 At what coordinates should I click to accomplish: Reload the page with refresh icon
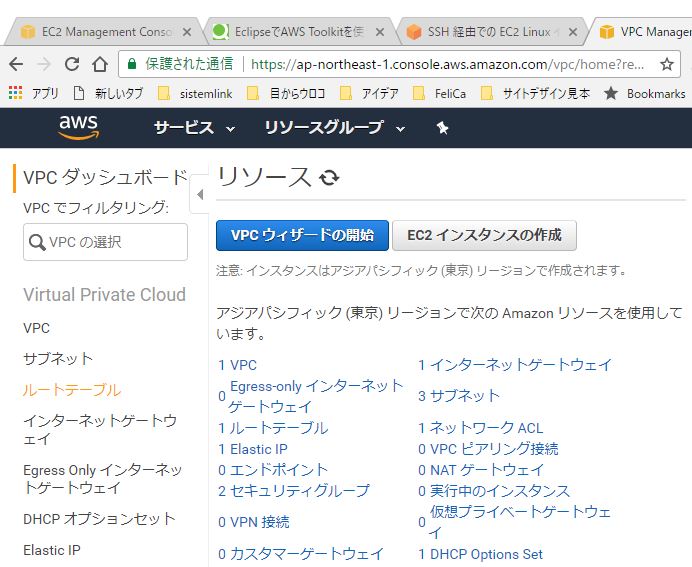tap(72, 64)
